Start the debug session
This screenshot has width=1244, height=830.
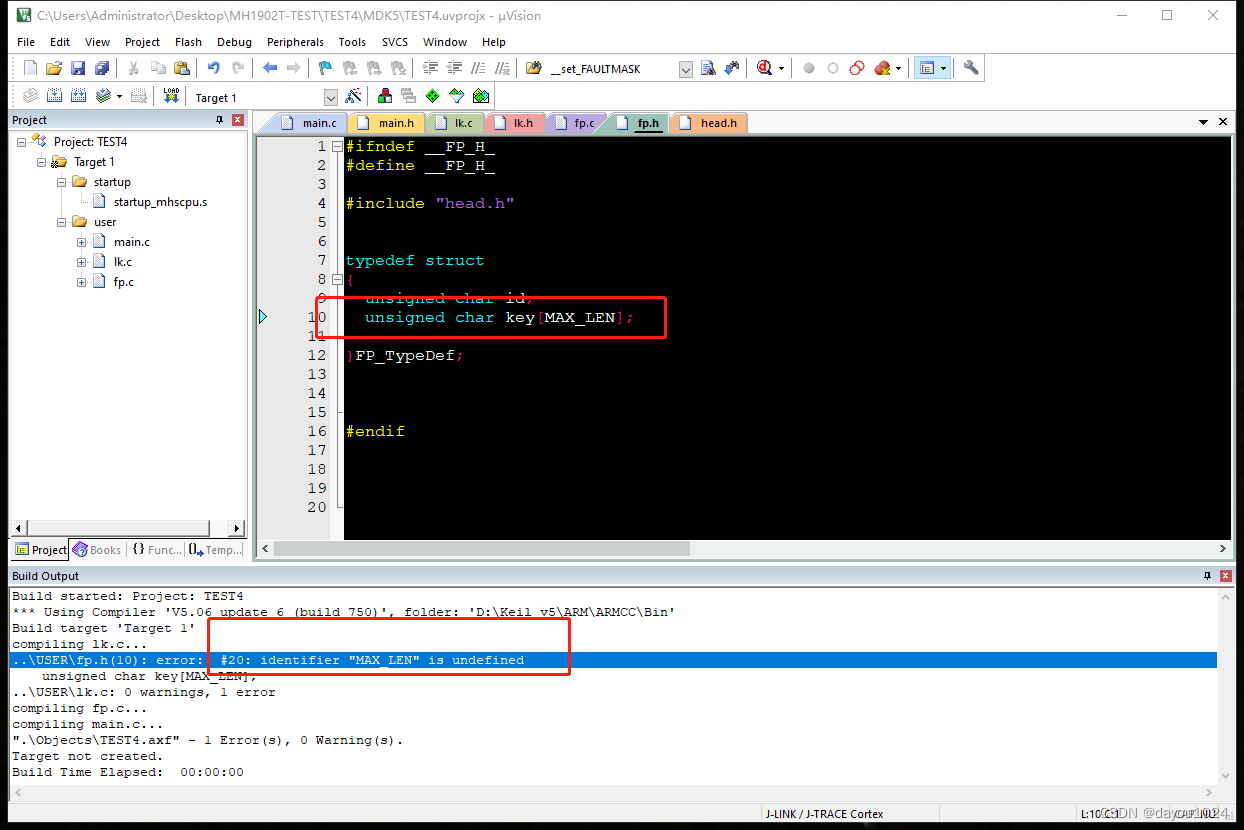coord(765,68)
